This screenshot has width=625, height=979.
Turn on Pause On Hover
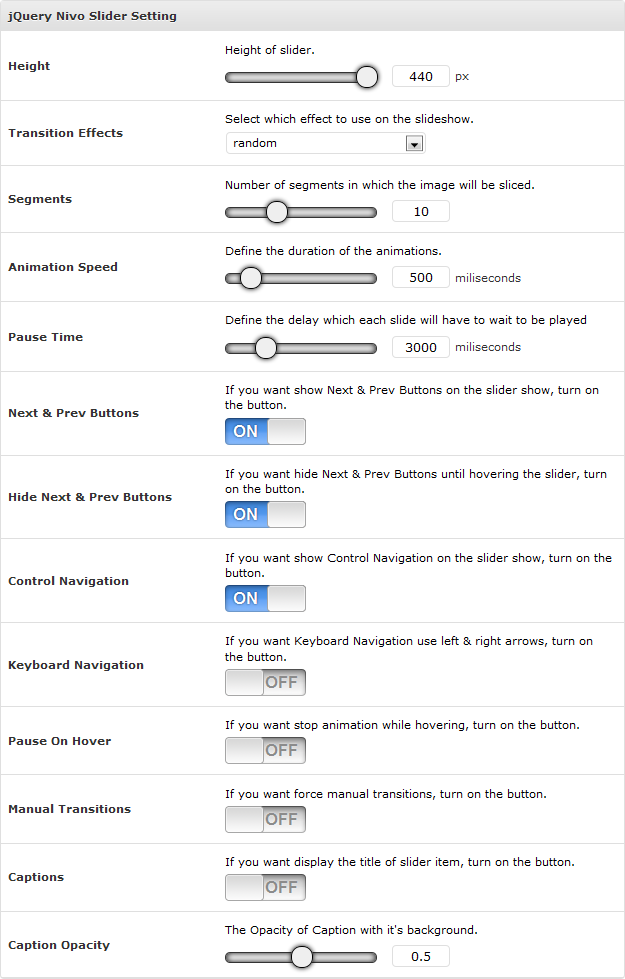click(x=265, y=750)
